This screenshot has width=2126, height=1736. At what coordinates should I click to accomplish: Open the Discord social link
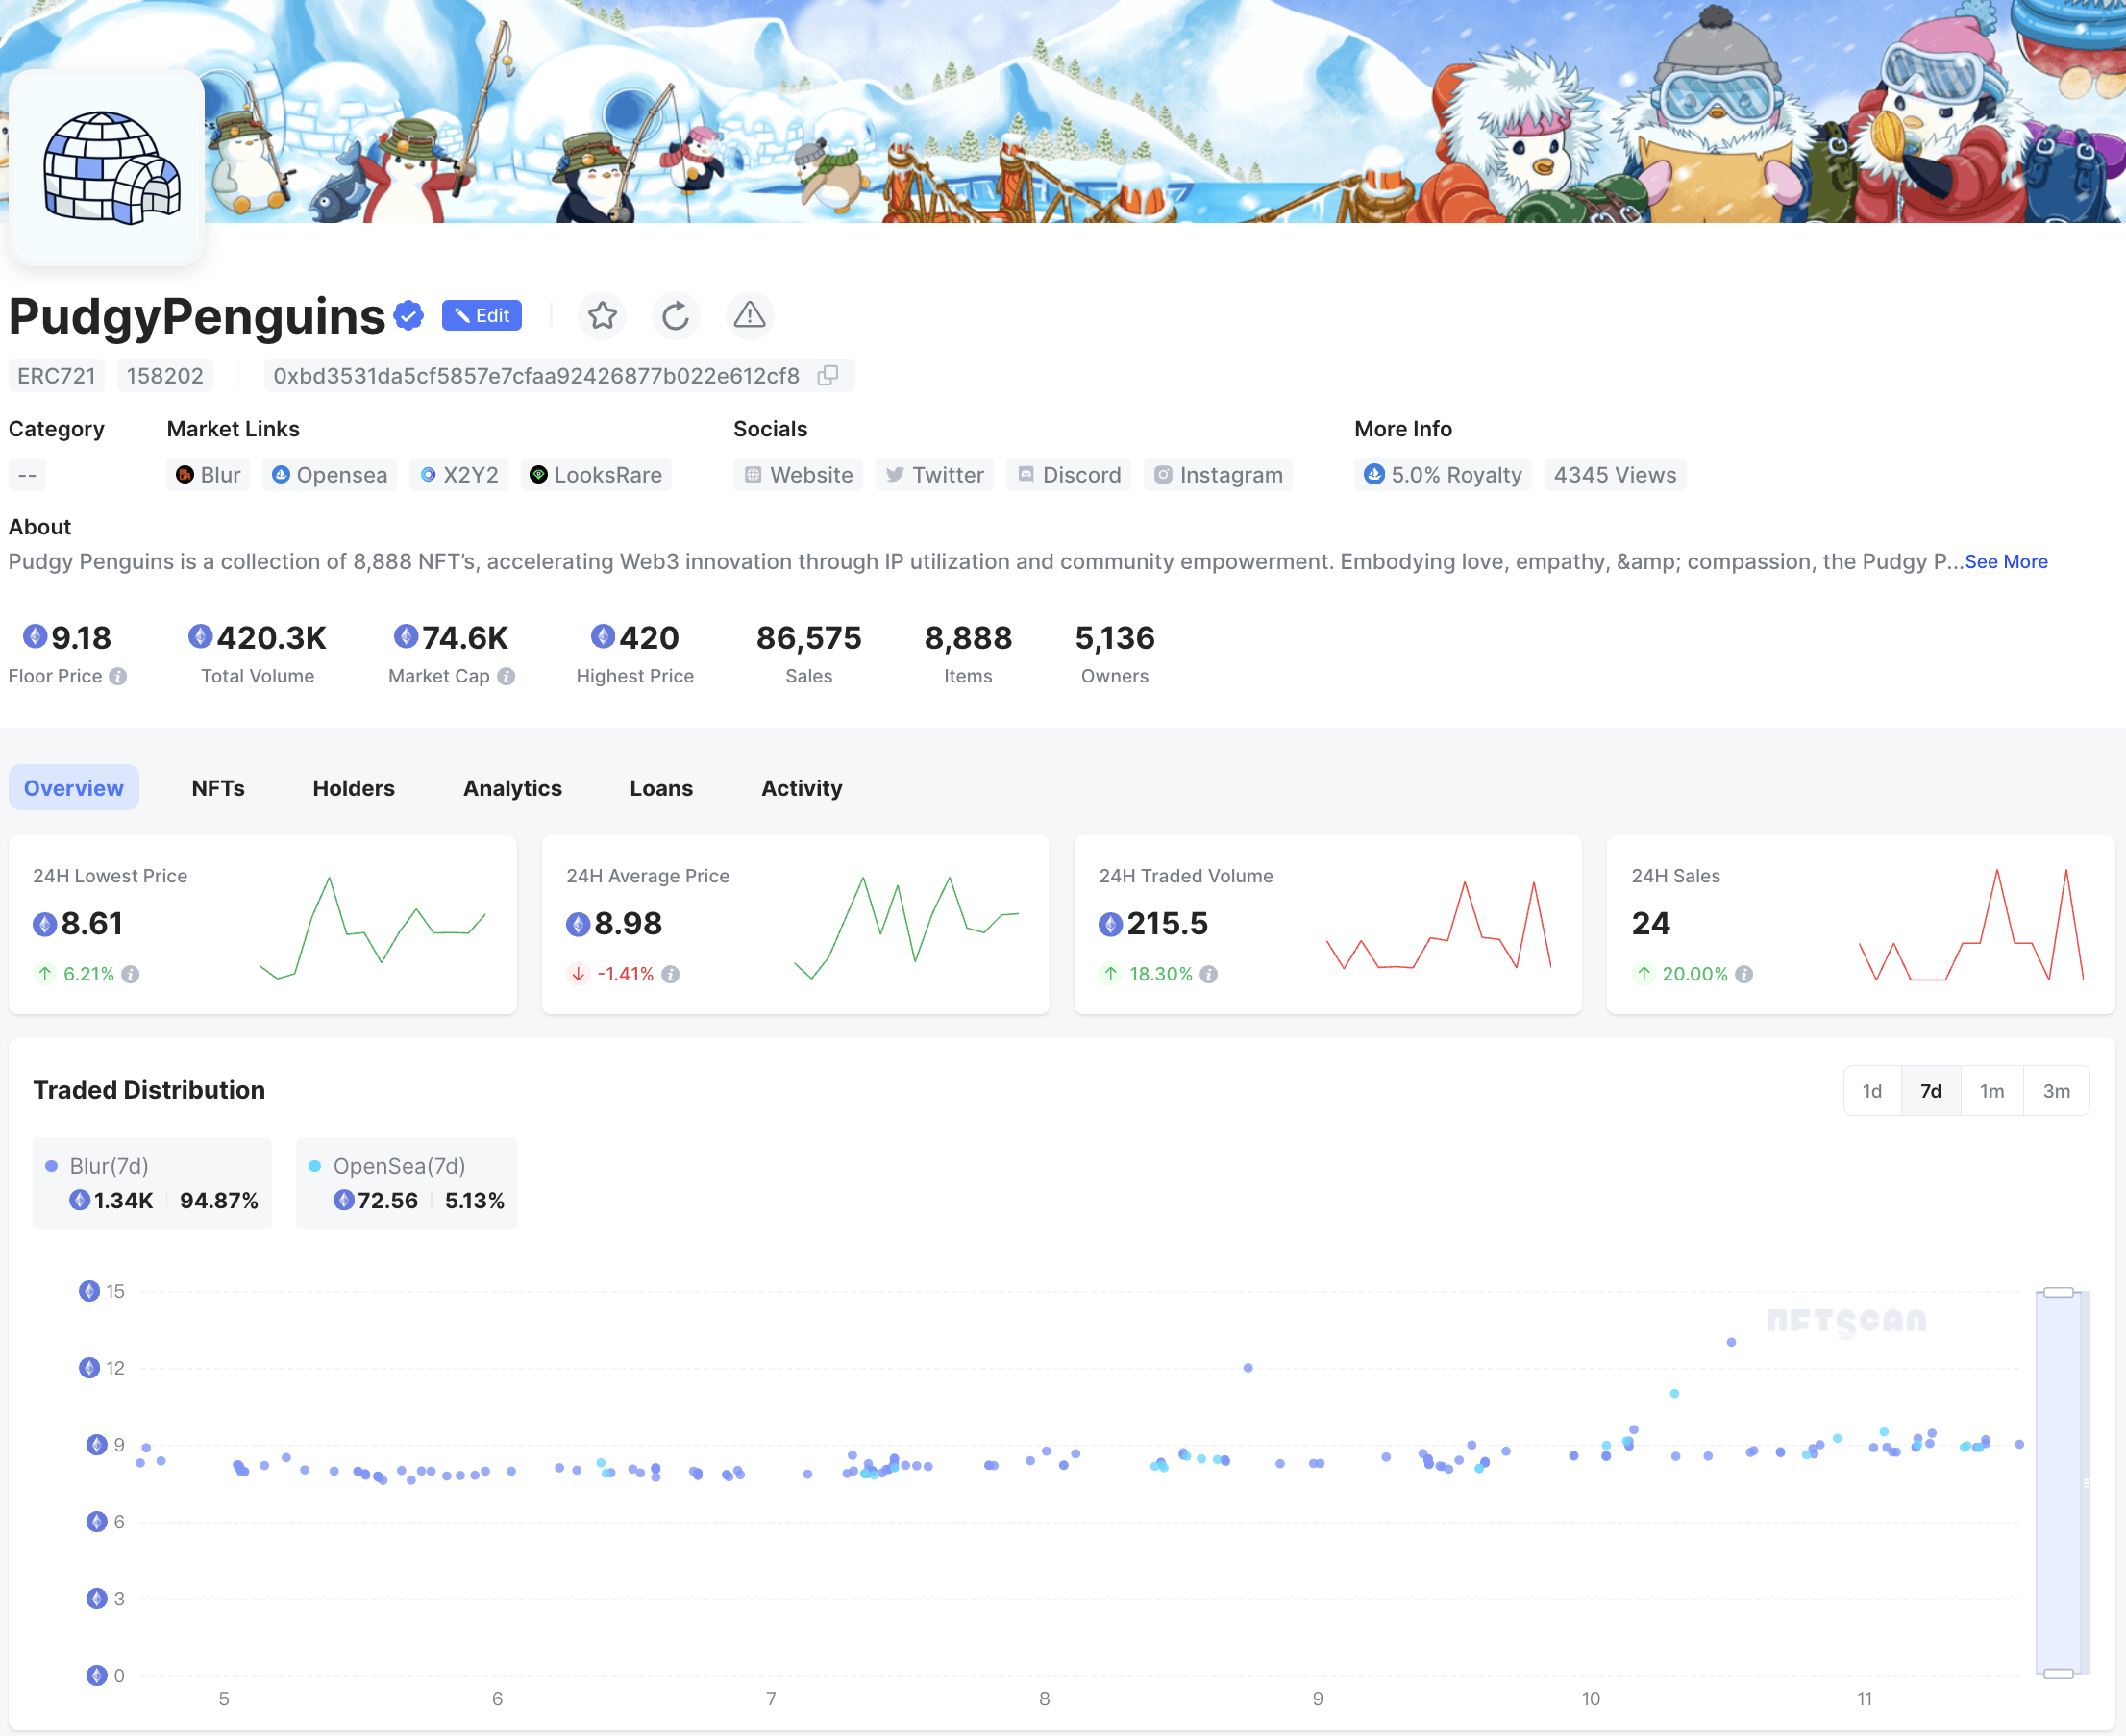(1069, 475)
